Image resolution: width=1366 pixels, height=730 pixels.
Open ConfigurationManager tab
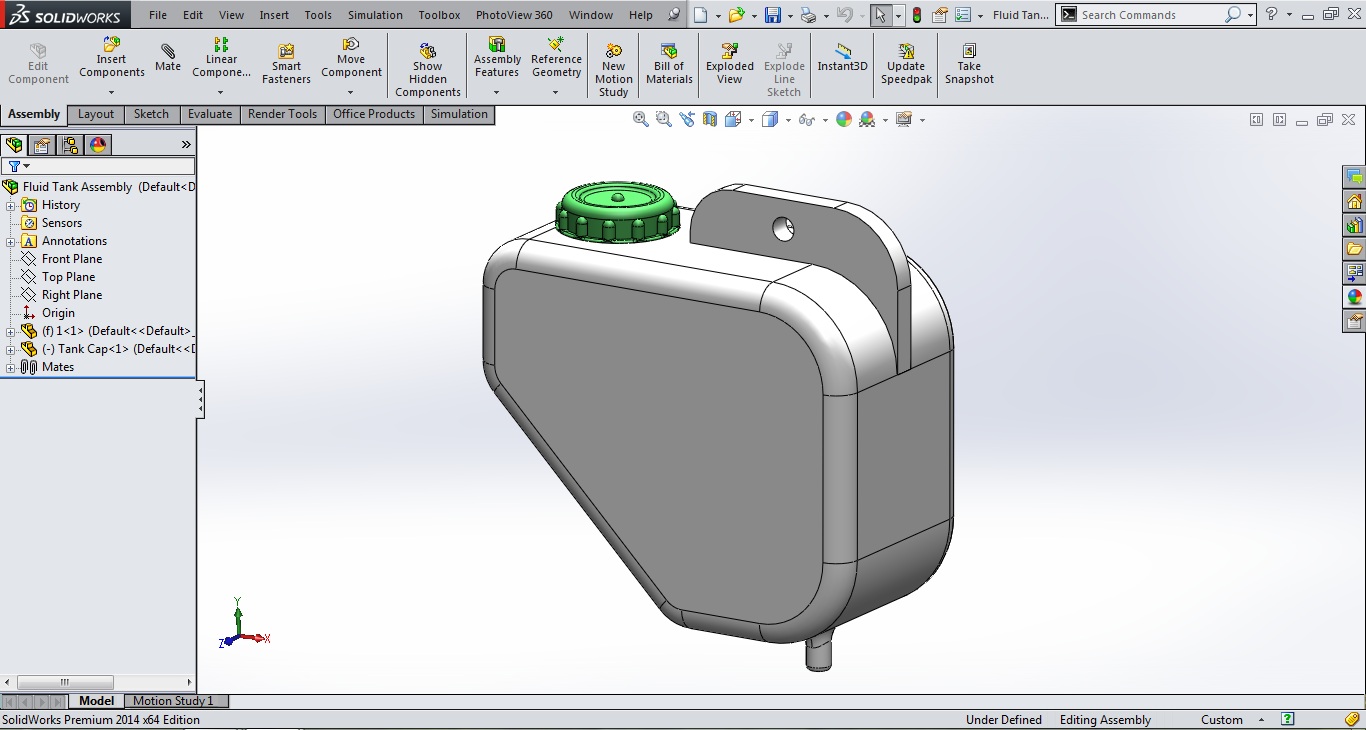pyautogui.click(x=70, y=145)
